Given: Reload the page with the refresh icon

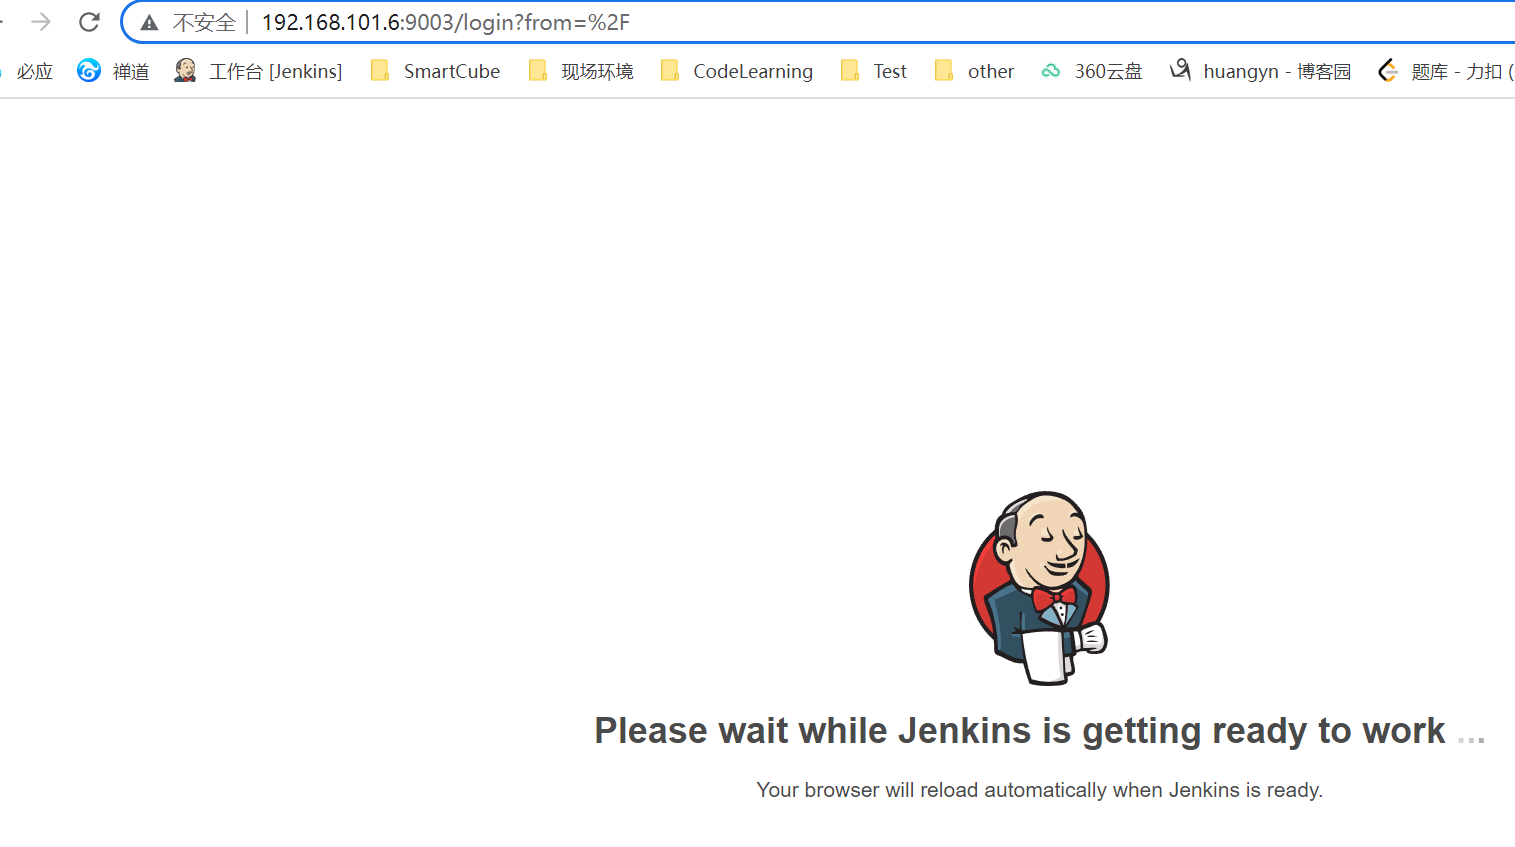Looking at the screenshot, I should pos(89,22).
